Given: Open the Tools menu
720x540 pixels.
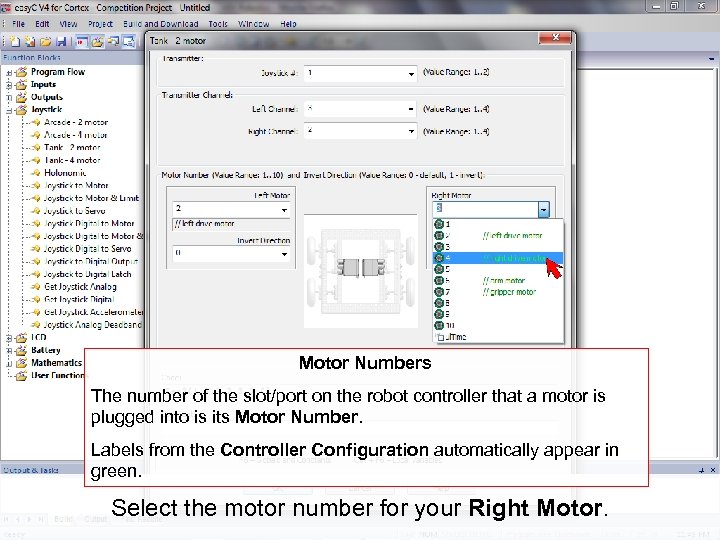Looking at the screenshot, I should coord(218,24).
